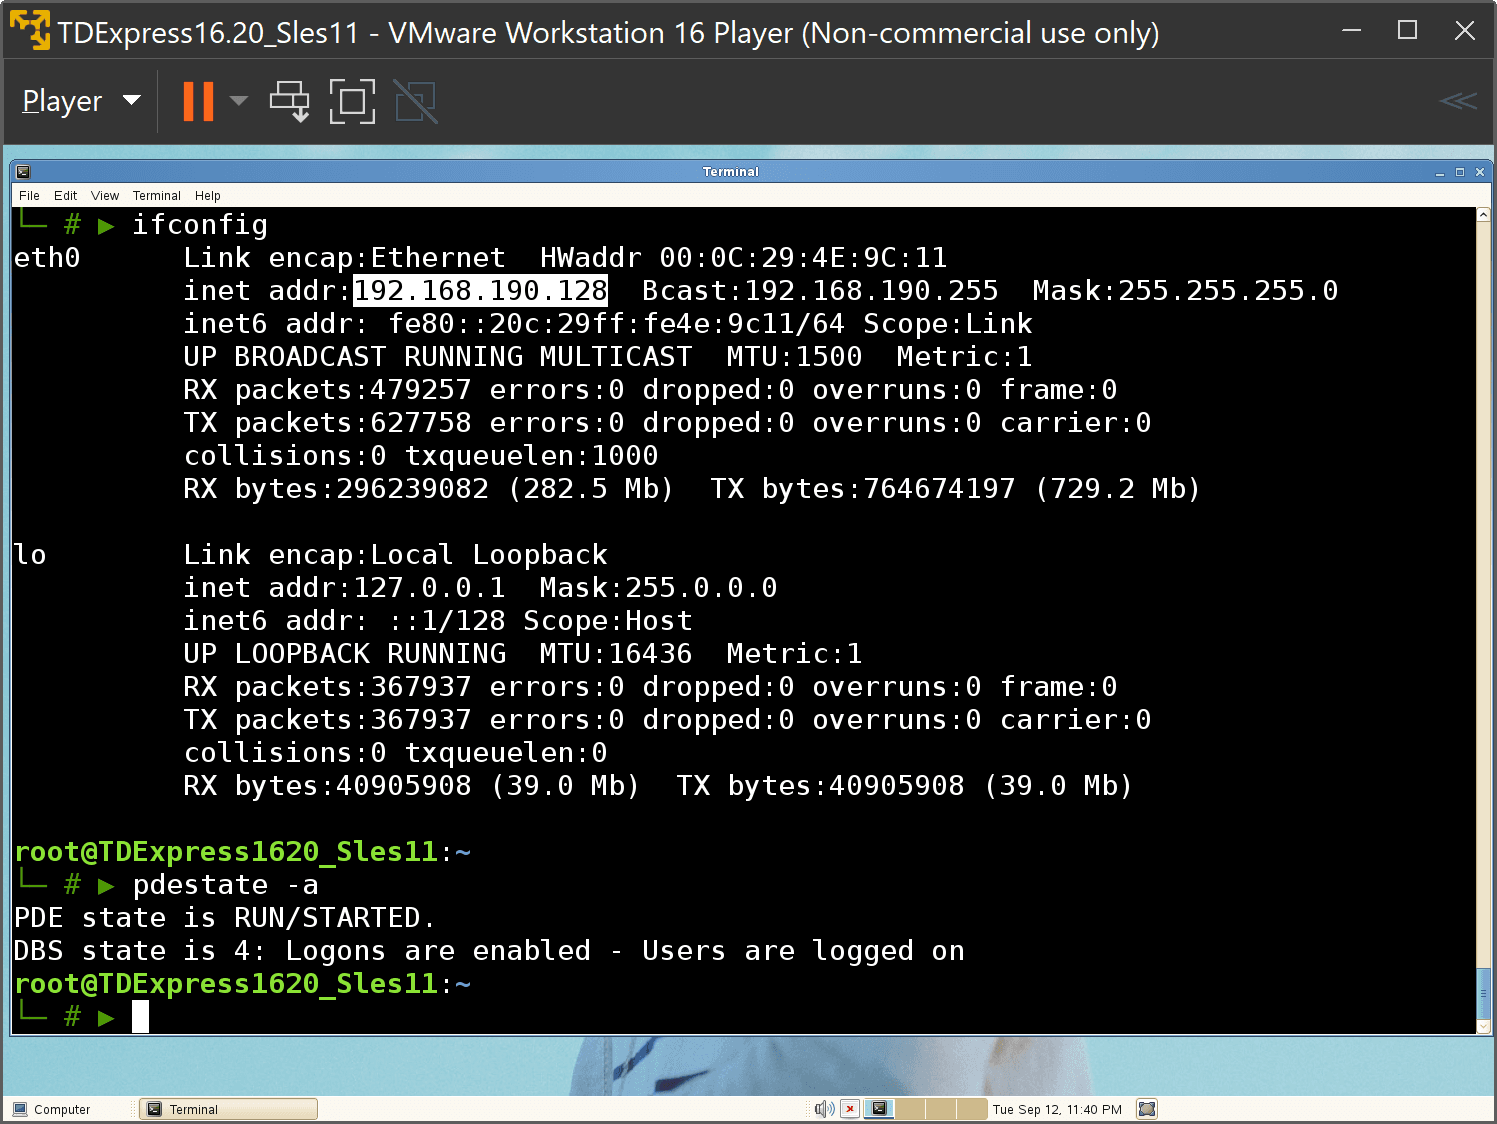Image resolution: width=1497 pixels, height=1124 pixels.
Task: Click 'RX bytes:296239082' text
Action: point(336,489)
